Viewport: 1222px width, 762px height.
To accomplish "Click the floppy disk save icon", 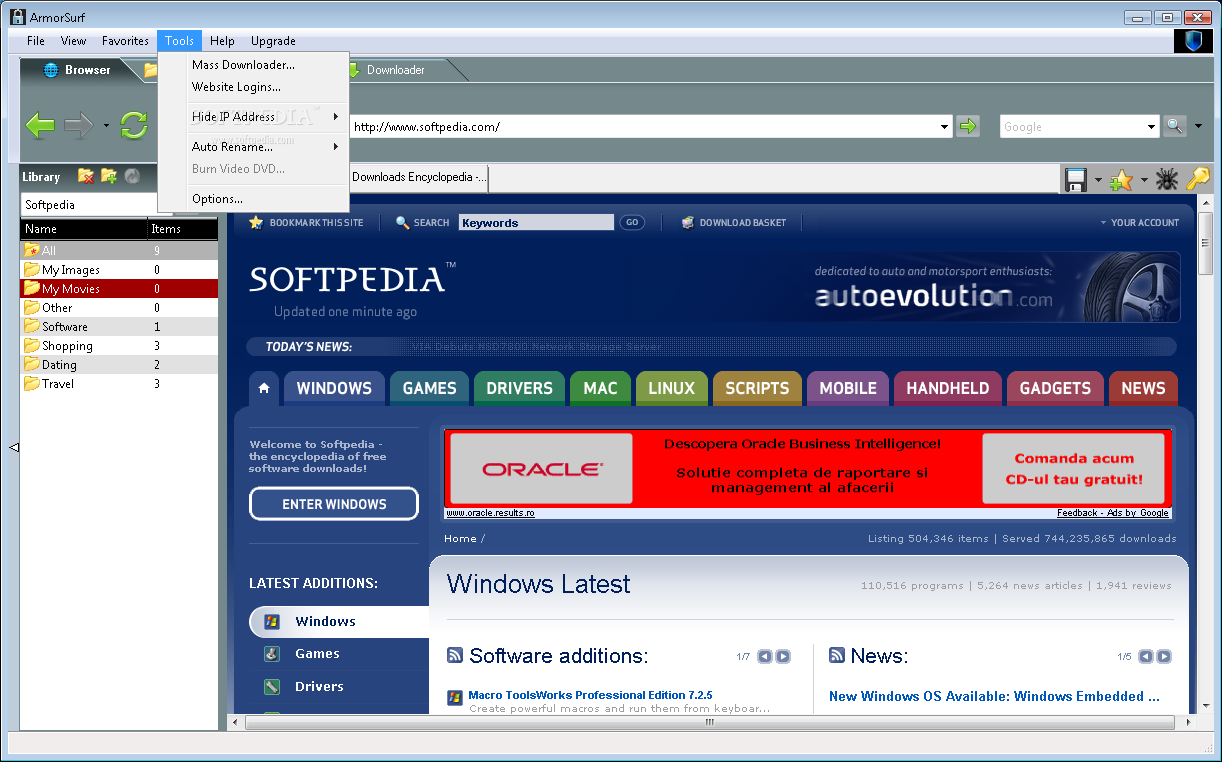I will point(1076,180).
